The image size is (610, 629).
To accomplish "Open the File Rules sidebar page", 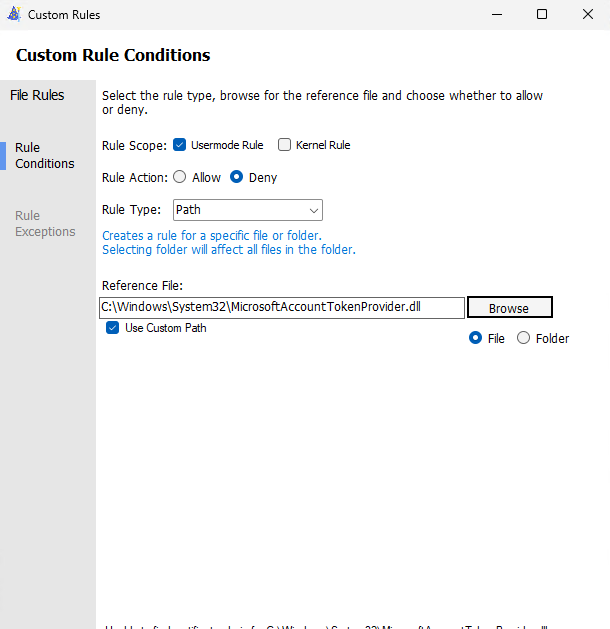I will [x=37, y=95].
